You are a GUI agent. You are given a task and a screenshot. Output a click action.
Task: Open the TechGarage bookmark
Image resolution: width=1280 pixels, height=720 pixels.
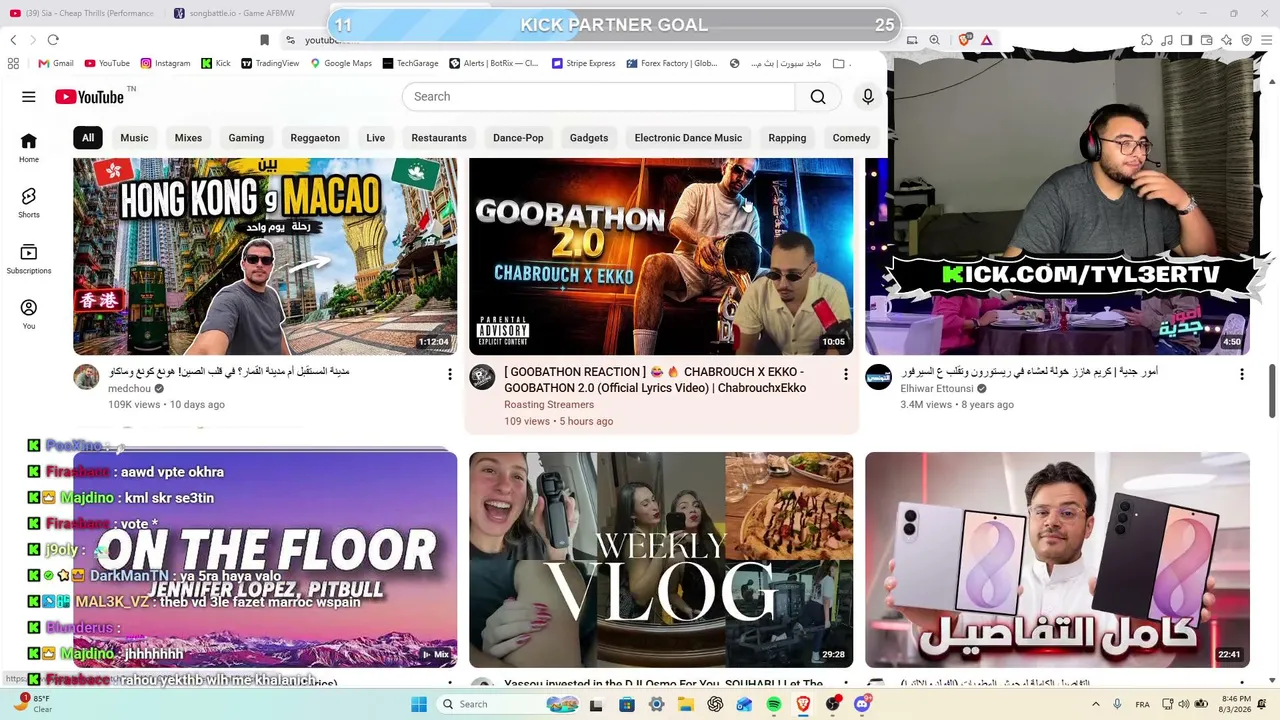(x=410, y=63)
